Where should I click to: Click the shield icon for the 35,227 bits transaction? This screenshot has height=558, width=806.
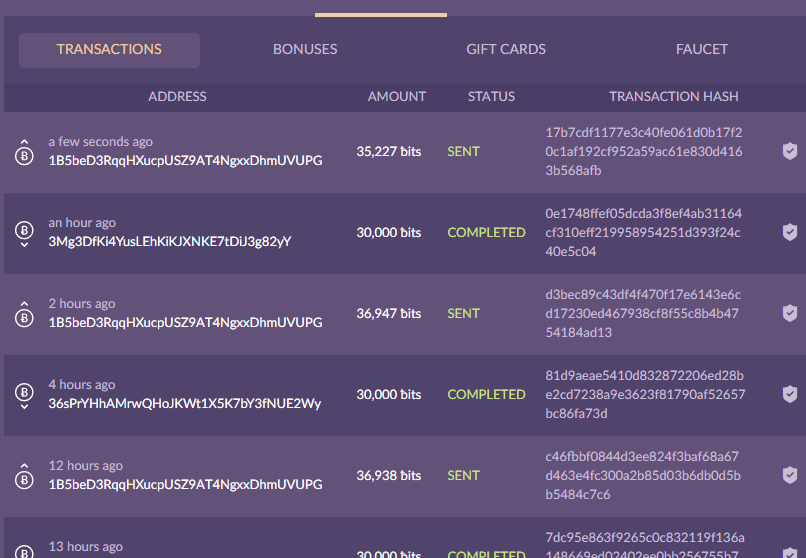point(790,152)
